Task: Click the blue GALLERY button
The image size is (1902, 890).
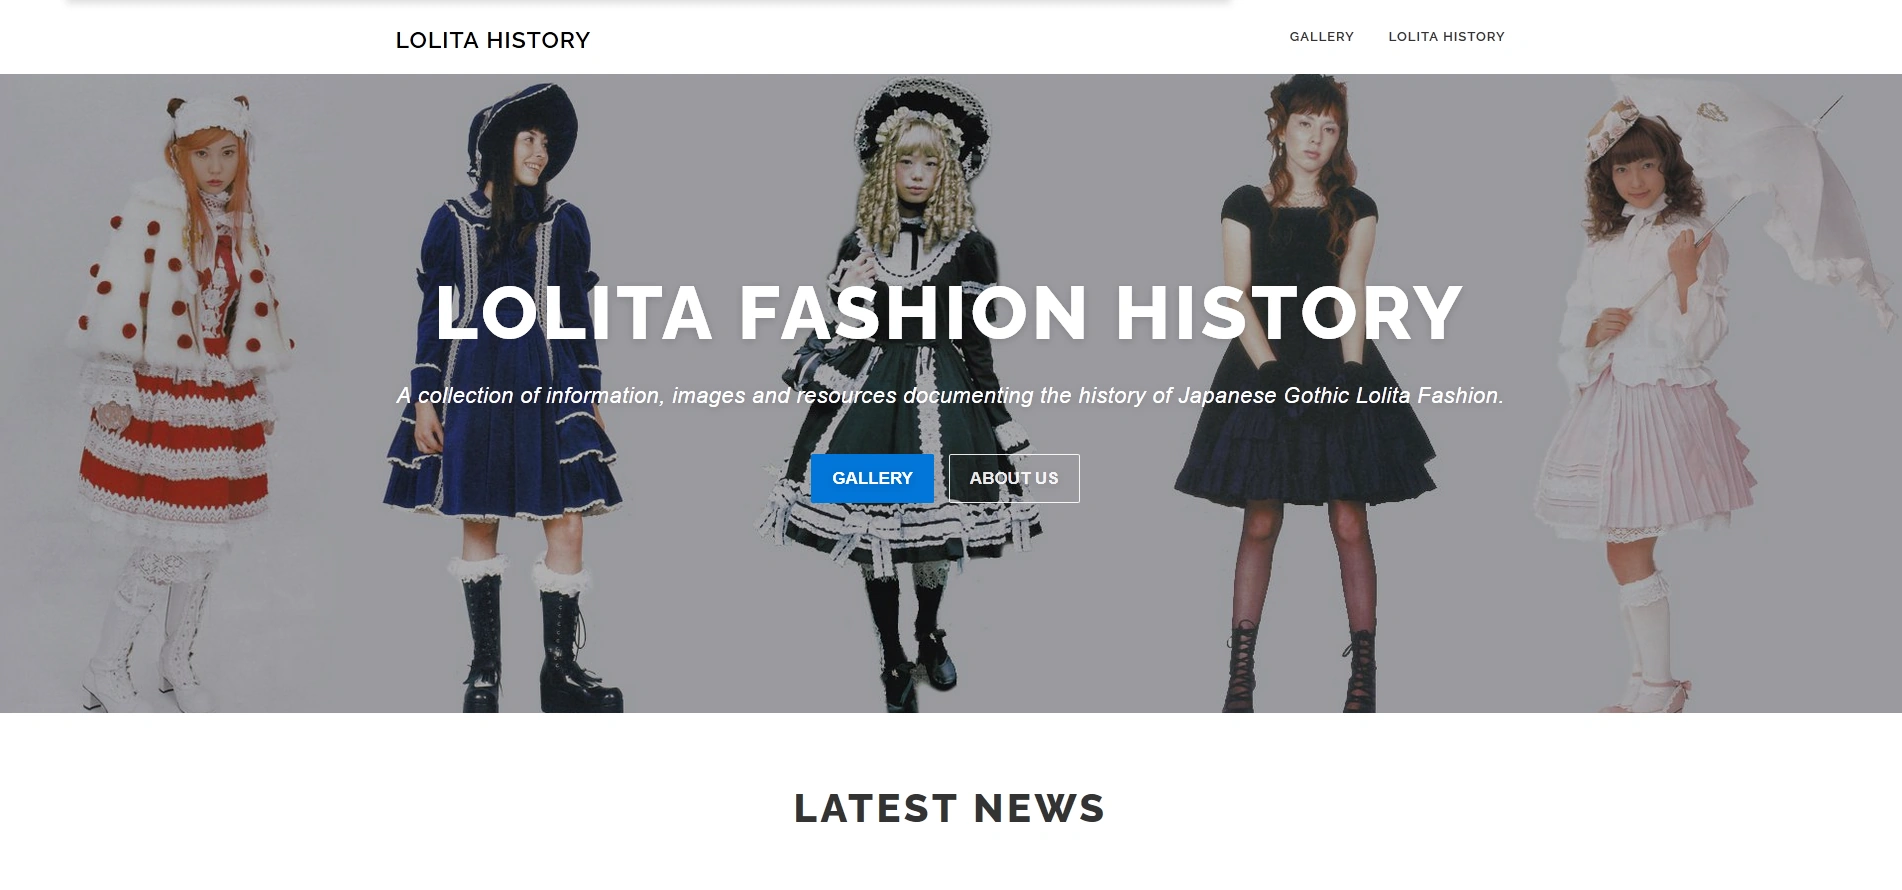Action: 872,478
